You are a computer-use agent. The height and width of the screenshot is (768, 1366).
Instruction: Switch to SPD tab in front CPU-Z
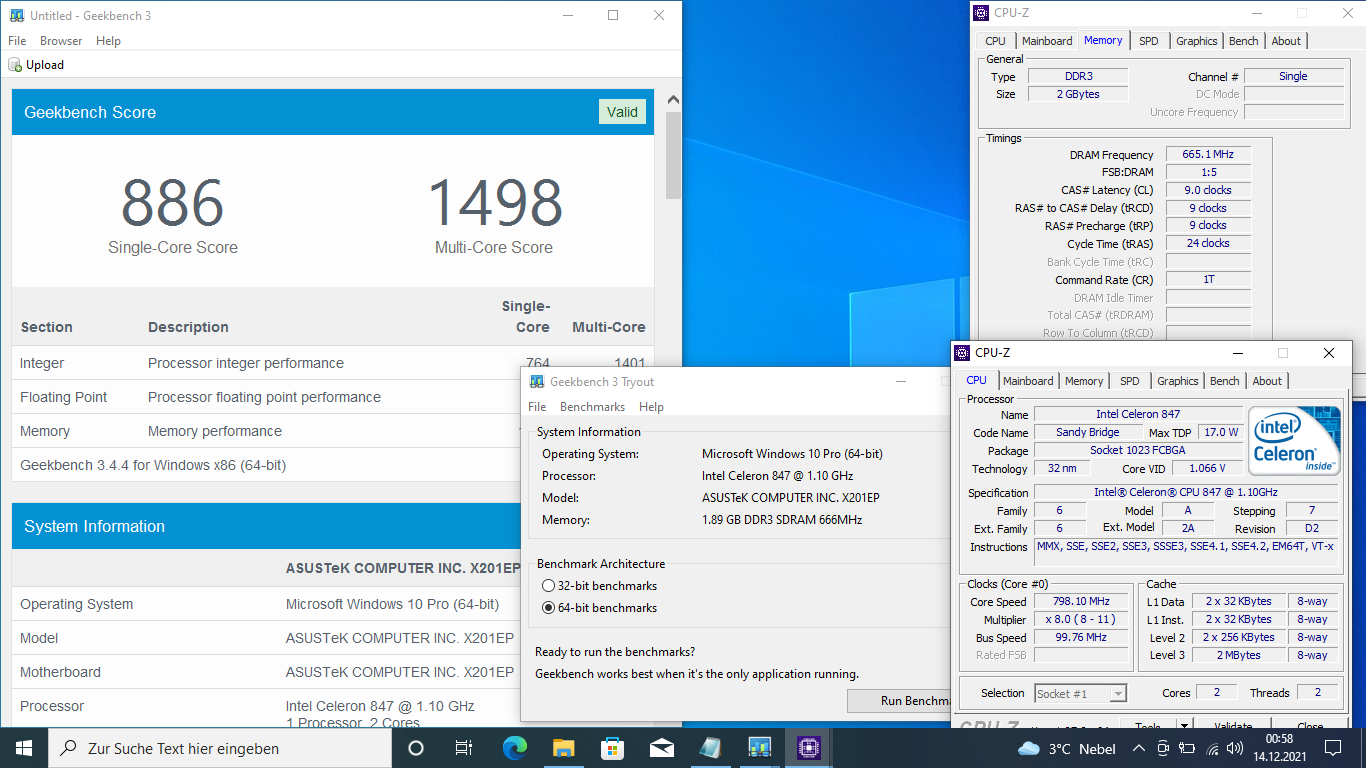(x=1129, y=381)
